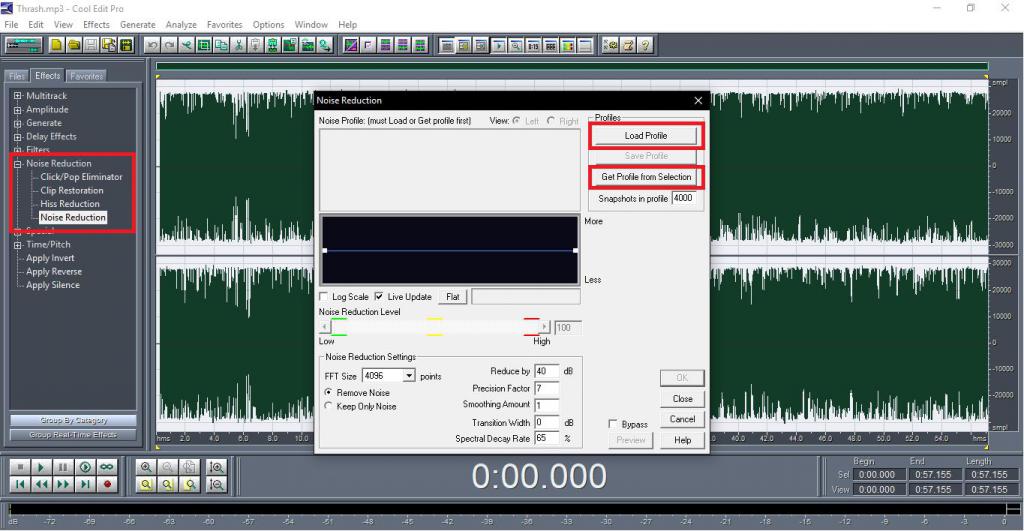Image resolution: width=1024 pixels, height=531 pixels.
Task: Click the Trim/crop toolbar icon
Action: (203, 45)
